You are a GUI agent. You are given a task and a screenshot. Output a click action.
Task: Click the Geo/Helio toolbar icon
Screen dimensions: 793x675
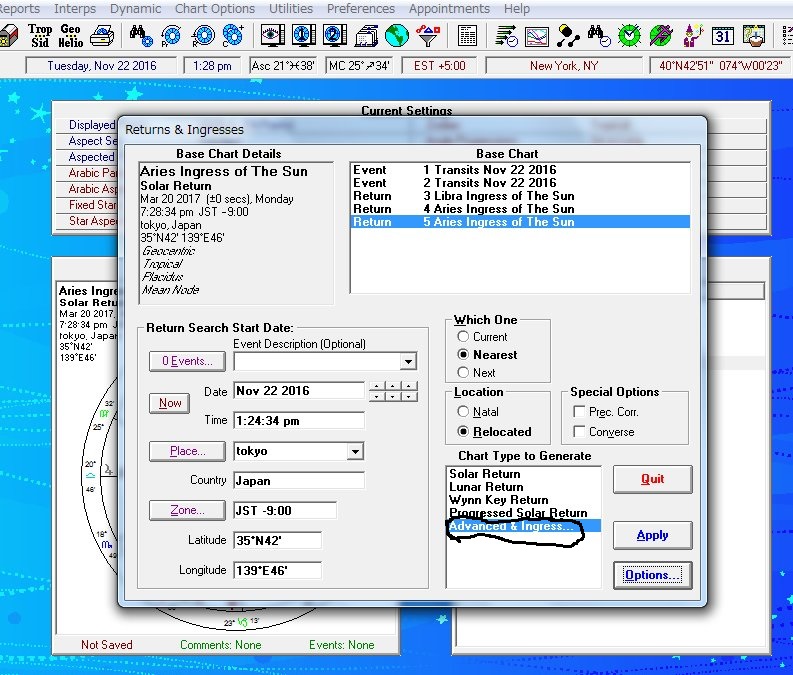pyautogui.click(x=70, y=37)
